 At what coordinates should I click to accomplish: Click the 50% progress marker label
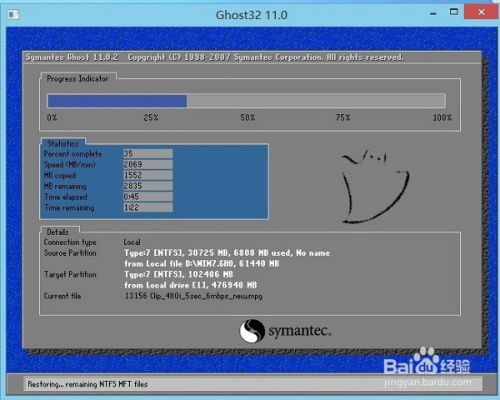248,118
